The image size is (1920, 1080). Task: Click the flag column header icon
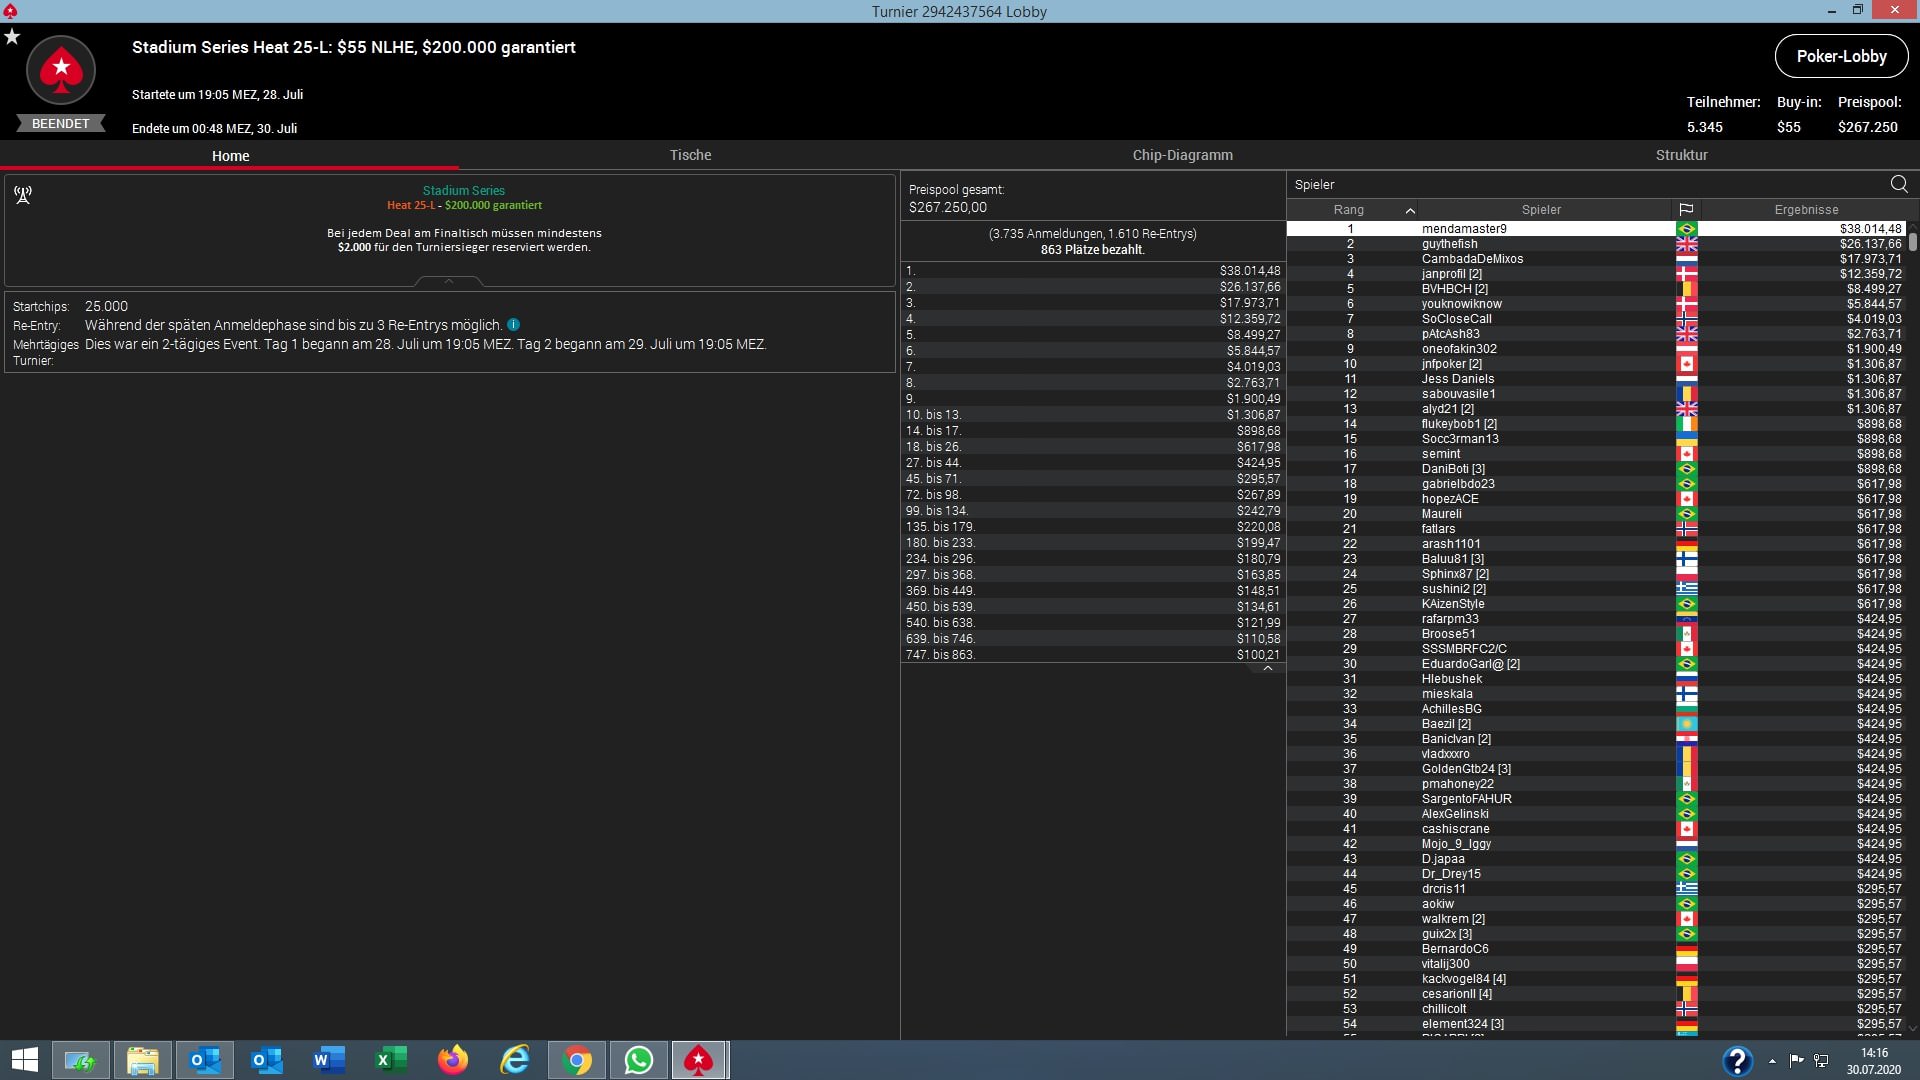(1686, 210)
